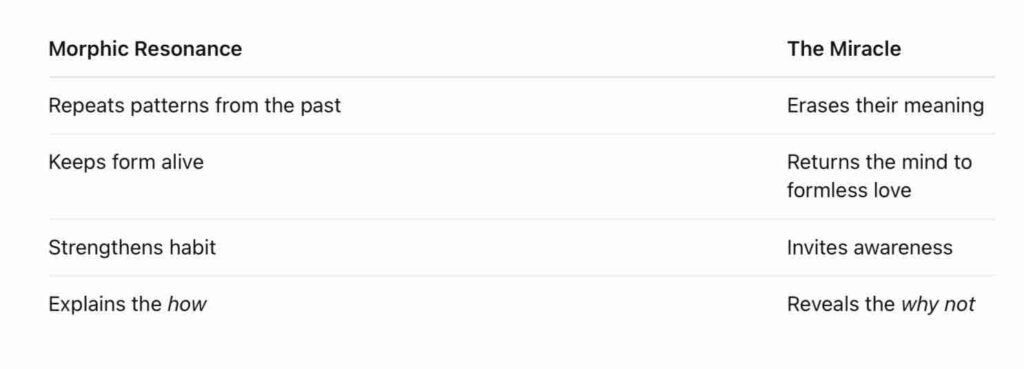
Task: Click the Explains the how cell
Action: click(x=127, y=304)
